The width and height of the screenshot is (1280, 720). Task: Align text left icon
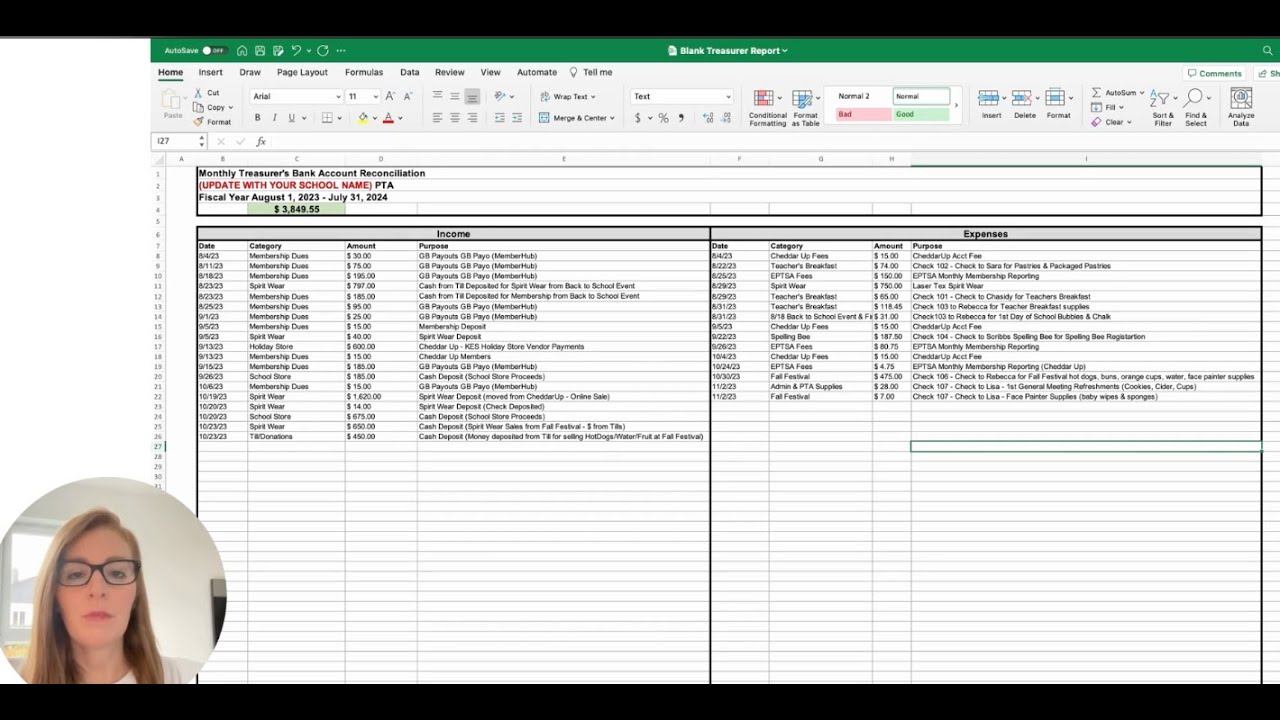coord(437,118)
